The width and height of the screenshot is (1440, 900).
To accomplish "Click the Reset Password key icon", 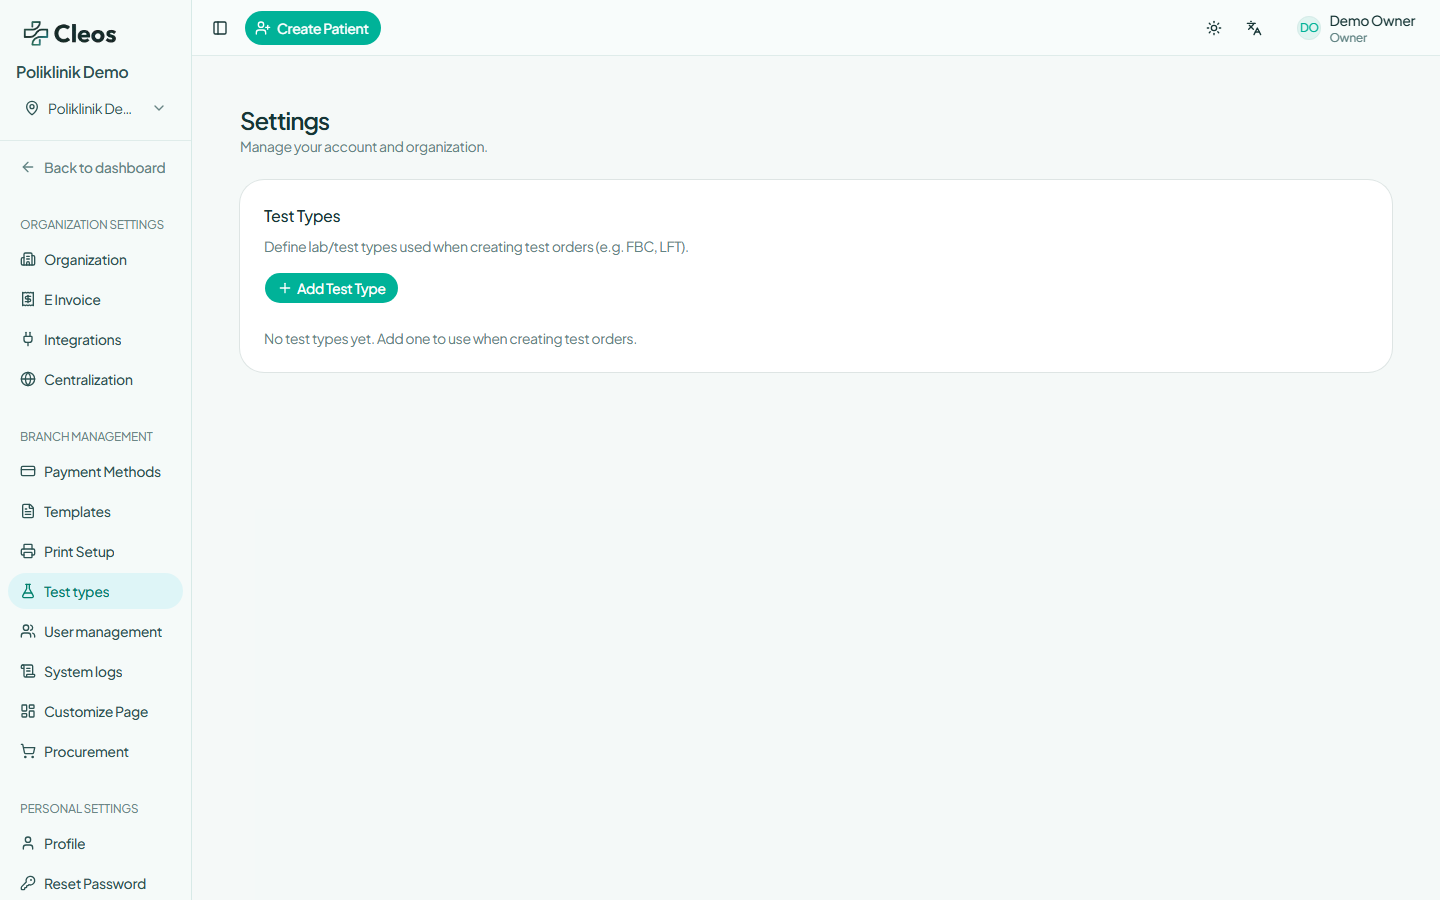I will click(28, 883).
